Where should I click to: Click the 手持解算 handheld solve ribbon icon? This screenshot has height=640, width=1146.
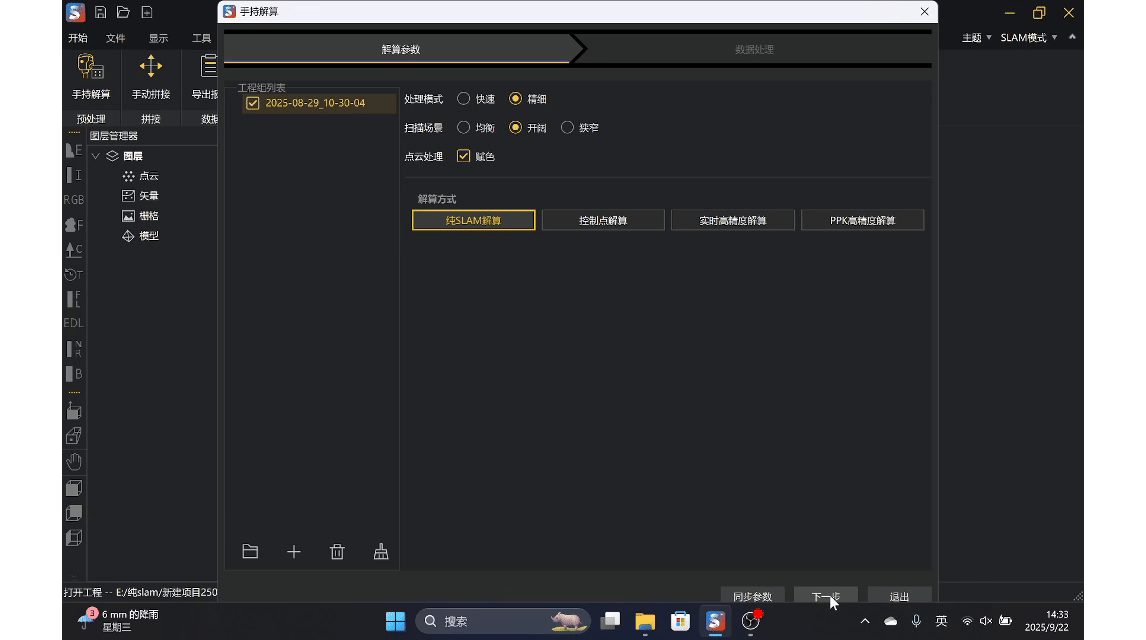(x=91, y=68)
